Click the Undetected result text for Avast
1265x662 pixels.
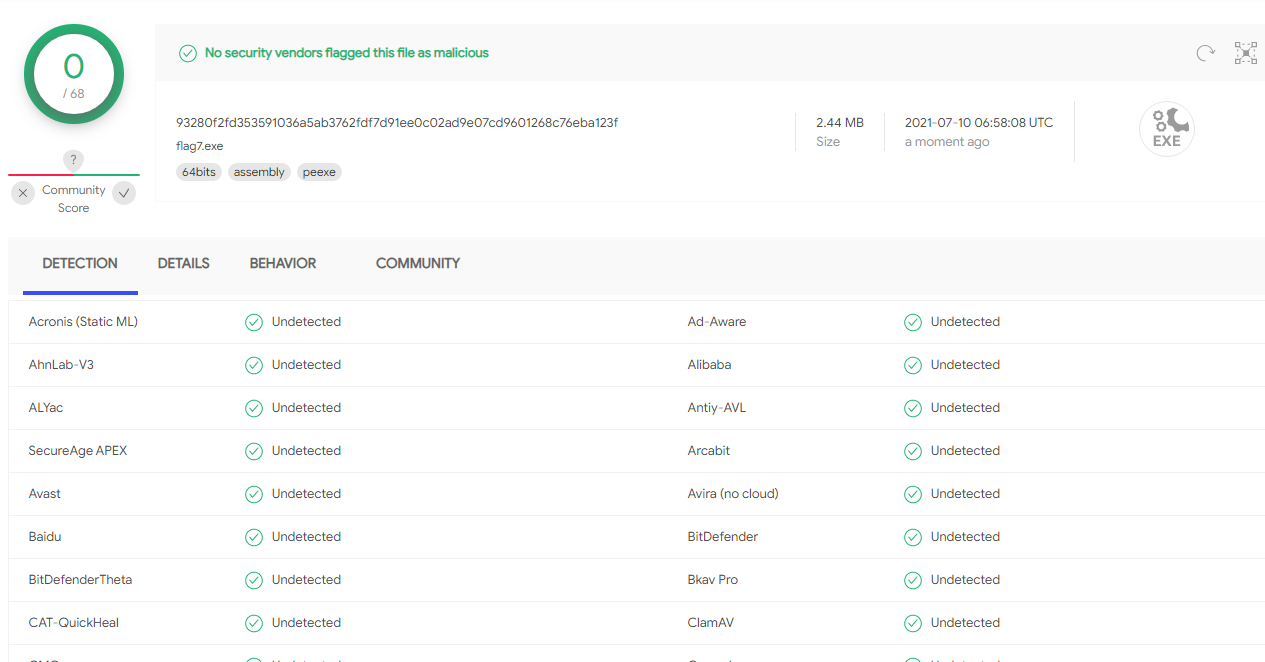[306, 494]
